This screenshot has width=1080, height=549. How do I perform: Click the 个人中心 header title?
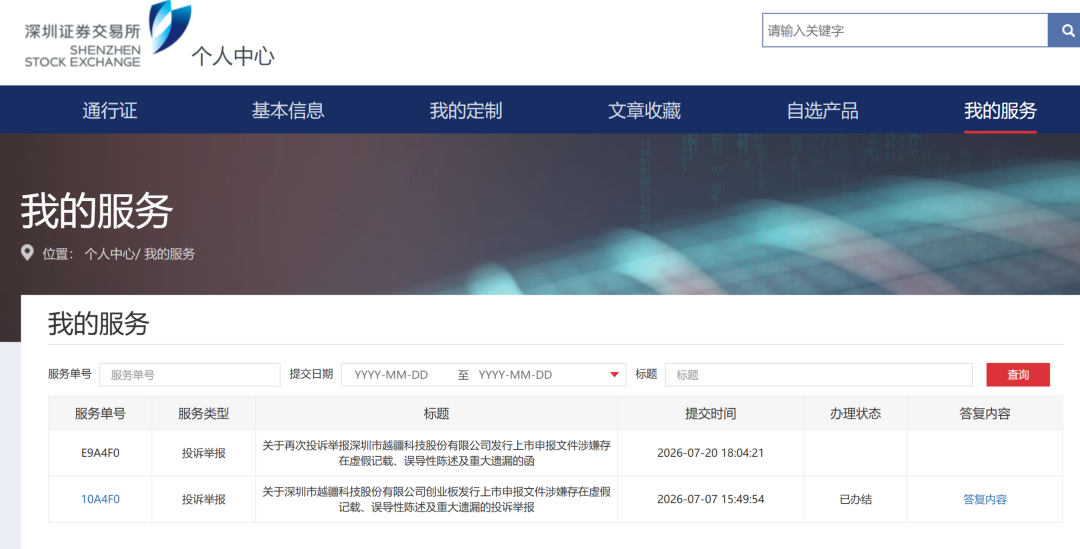(233, 56)
